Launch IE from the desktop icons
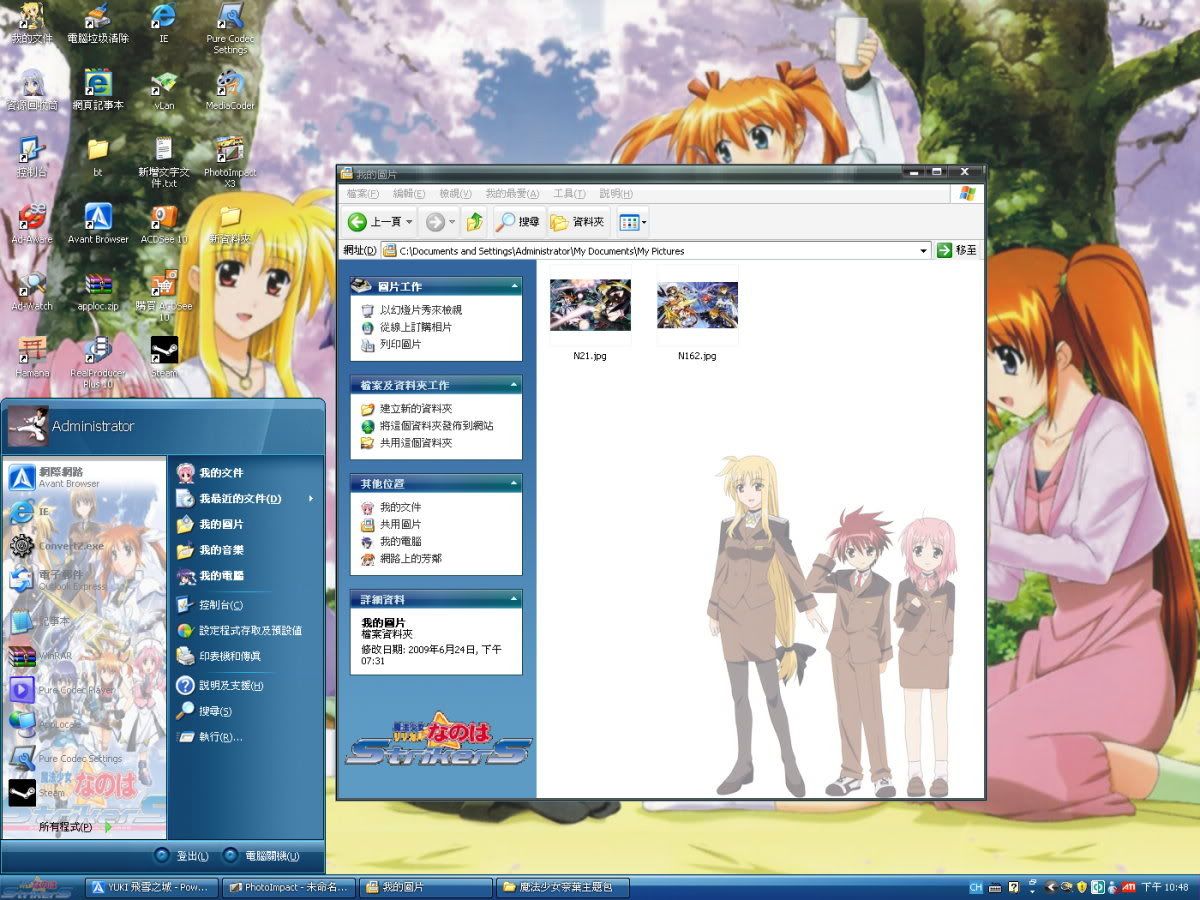1200x900 pixels. click(163, 23)
